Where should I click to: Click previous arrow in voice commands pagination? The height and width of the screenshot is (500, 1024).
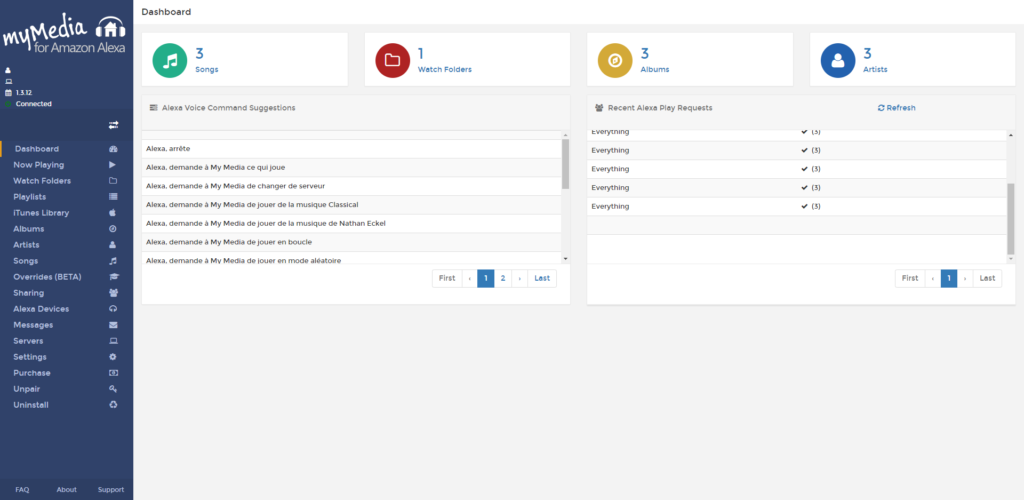coord(470,278)
